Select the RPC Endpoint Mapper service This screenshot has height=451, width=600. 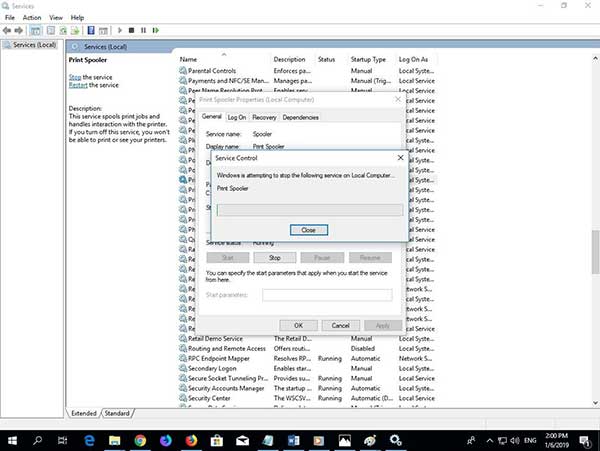click(x=307, y=358)
